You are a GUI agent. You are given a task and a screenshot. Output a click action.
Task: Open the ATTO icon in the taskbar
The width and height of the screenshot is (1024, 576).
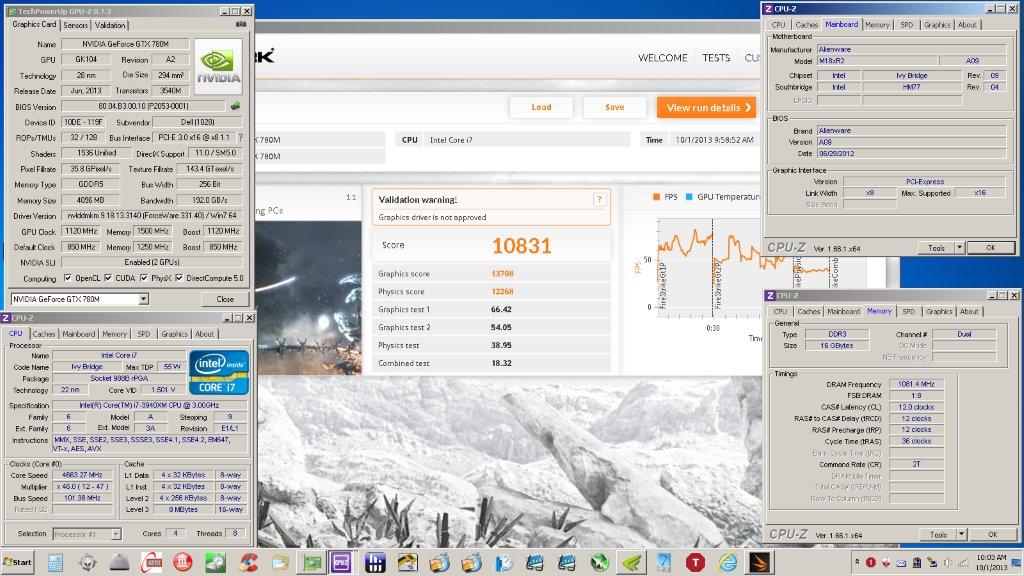[152, 562]
